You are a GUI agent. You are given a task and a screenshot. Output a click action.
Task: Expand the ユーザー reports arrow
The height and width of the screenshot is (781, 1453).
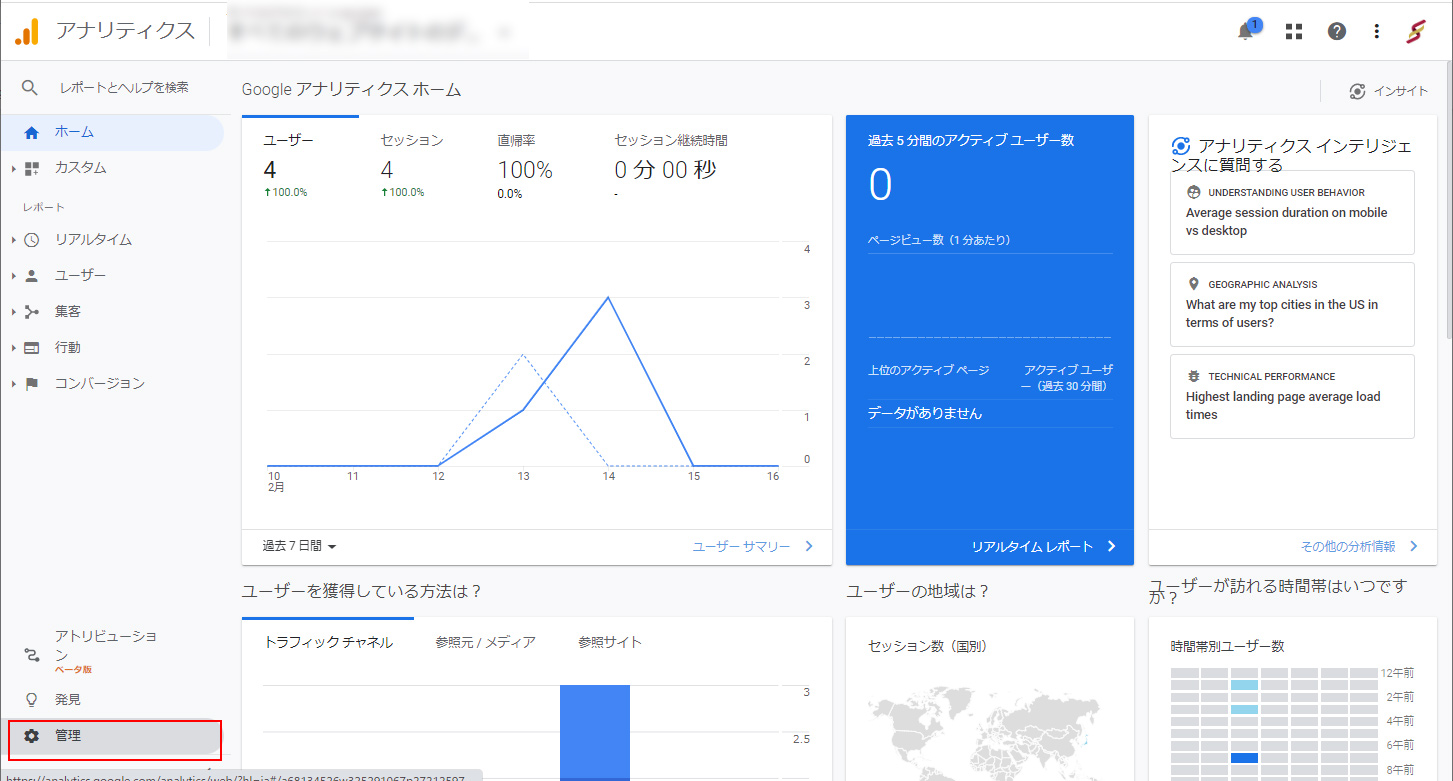click(x=14, y=276)
